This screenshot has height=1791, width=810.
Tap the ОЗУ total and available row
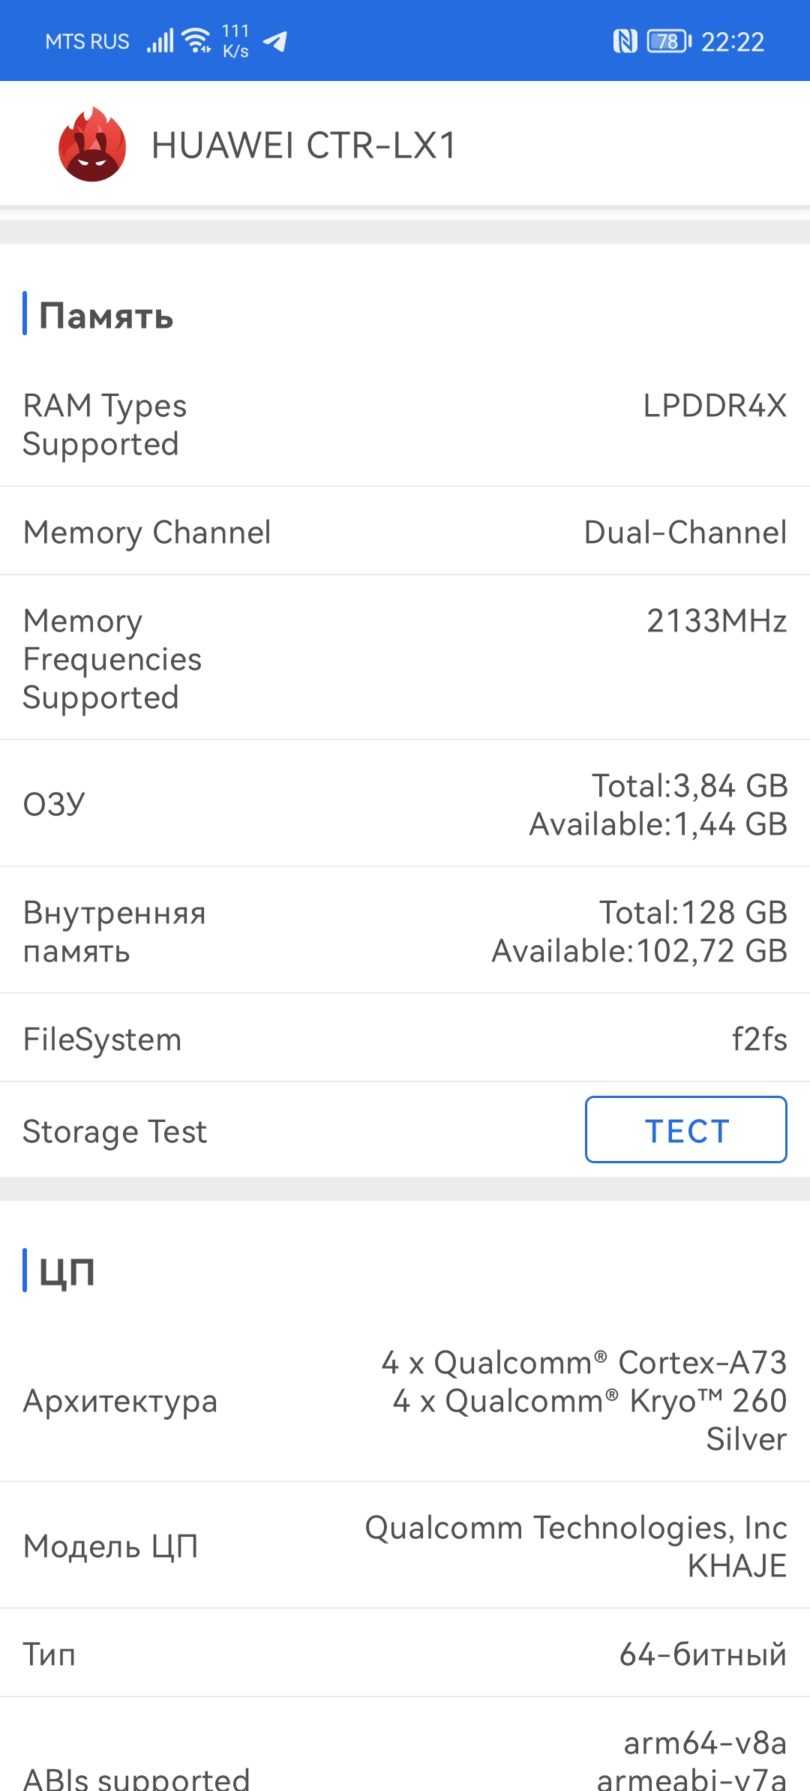pyautogui.click(x=404, y=804)
